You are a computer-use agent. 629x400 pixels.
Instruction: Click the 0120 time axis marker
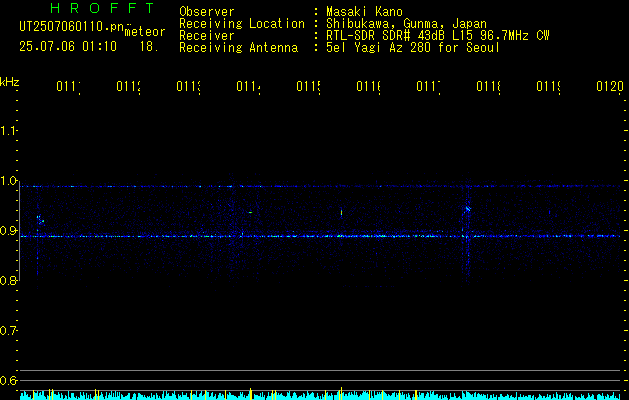tap(610, 86)
